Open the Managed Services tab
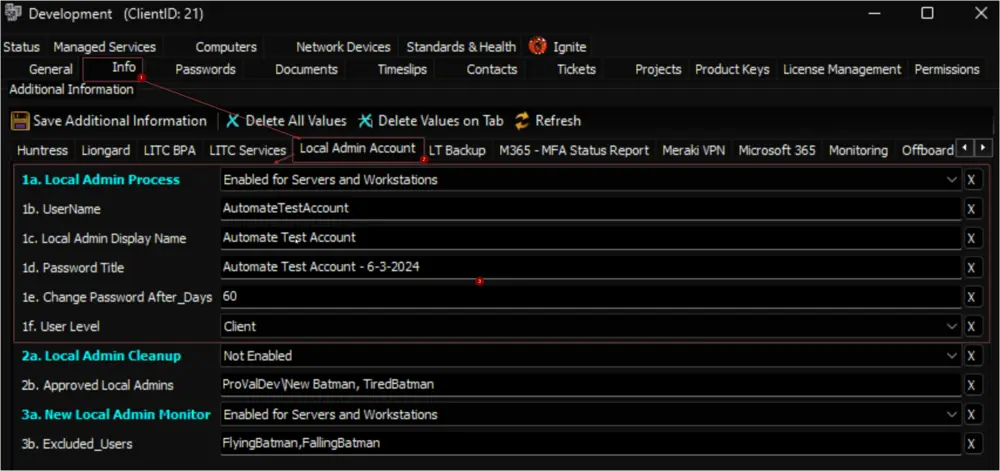The height and width of the screenshot is (471, 1000). point(105,47)
